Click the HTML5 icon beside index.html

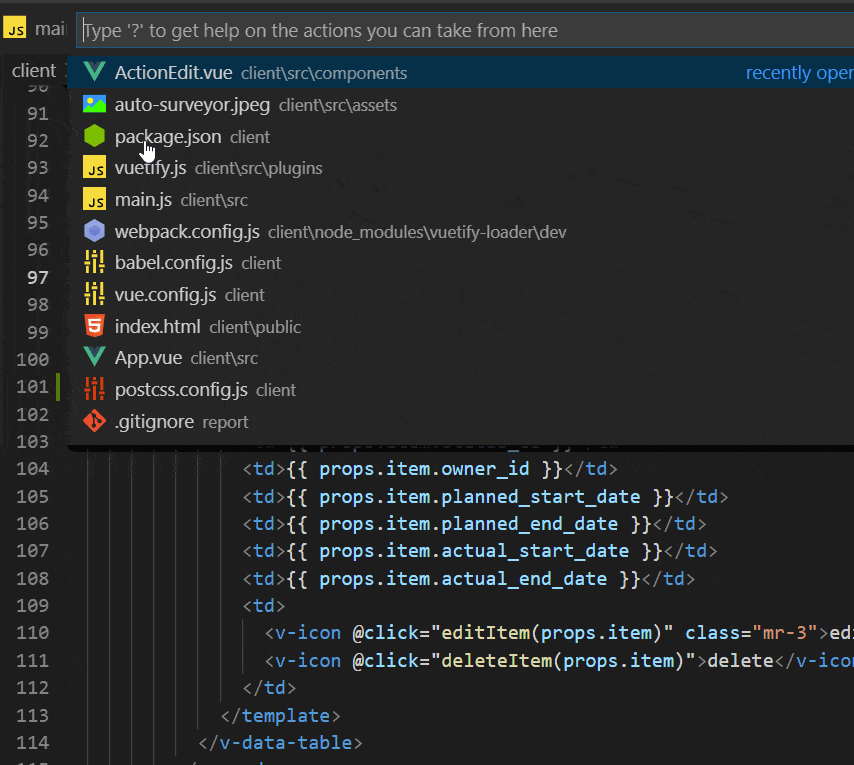[x=95, y=326]
